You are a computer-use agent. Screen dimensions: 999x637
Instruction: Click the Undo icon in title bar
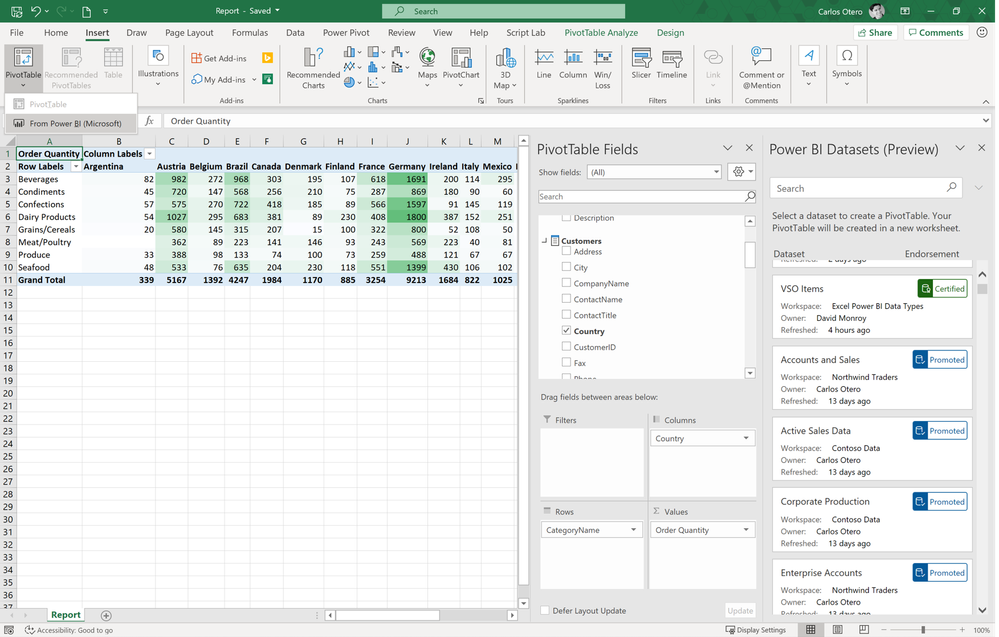(36, 11)
